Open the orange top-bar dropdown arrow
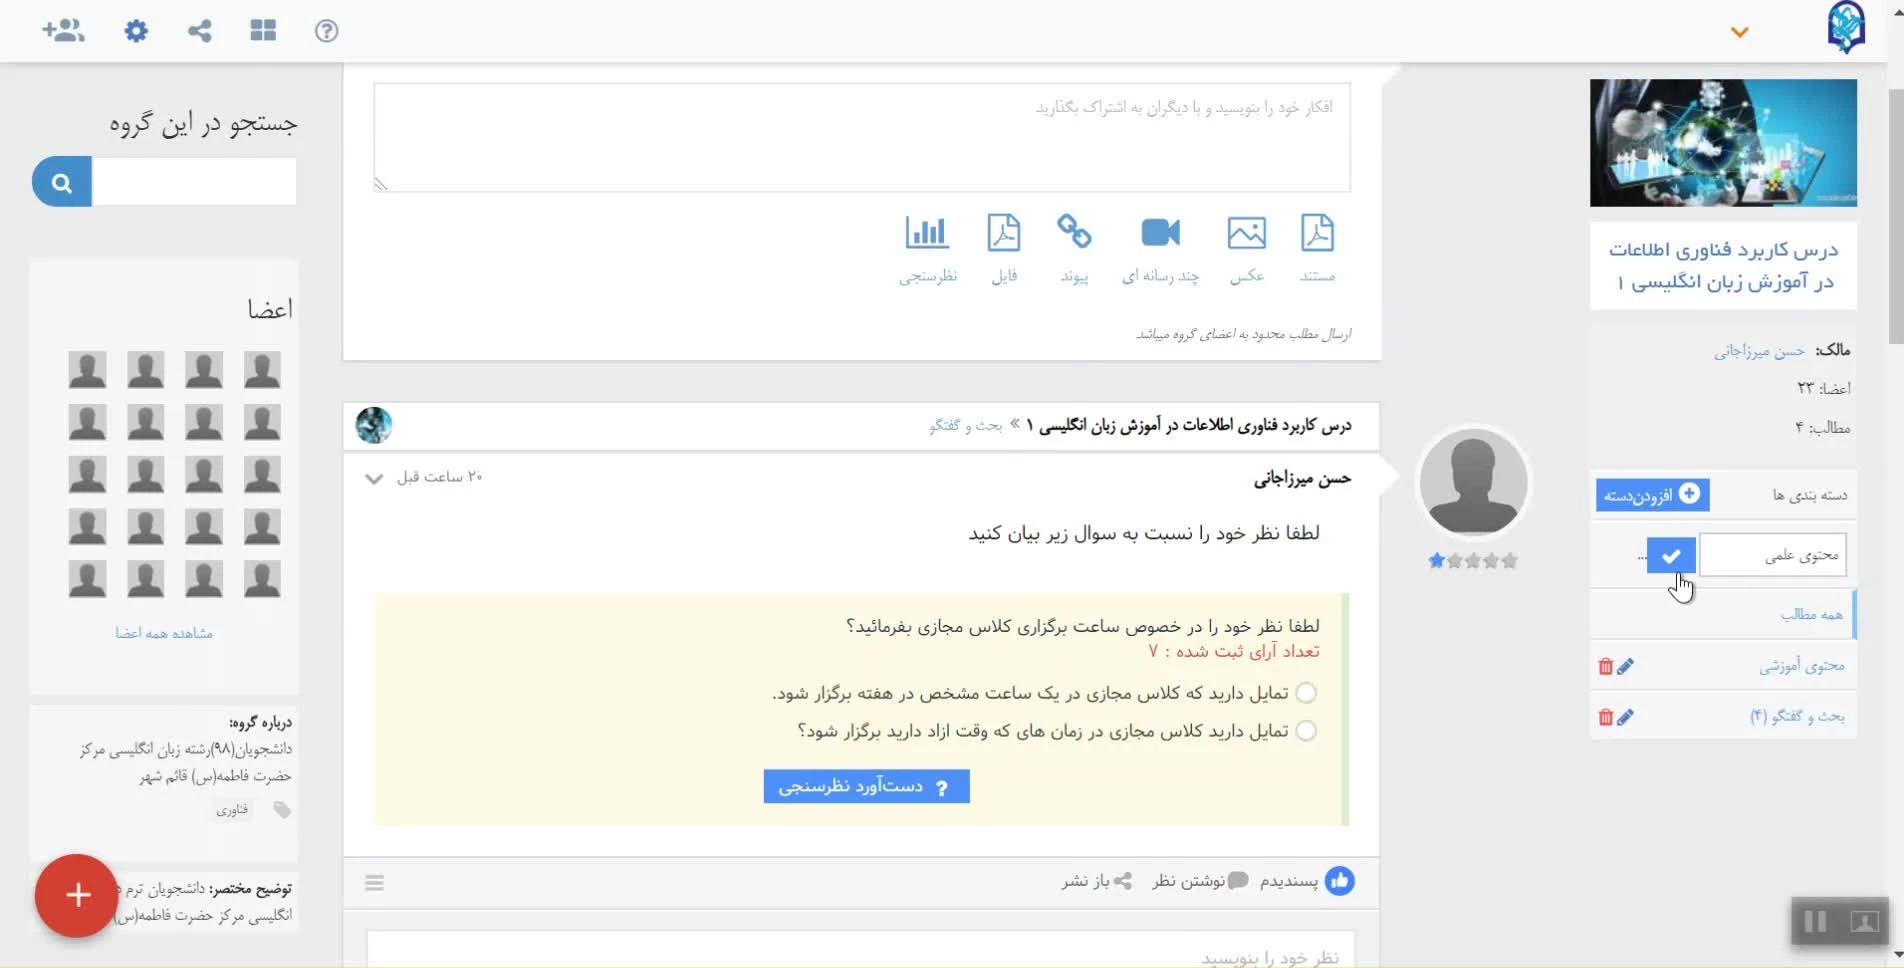Image resolution: width=1904 pixels, height=968 pixels. [x=1740, y=32]
